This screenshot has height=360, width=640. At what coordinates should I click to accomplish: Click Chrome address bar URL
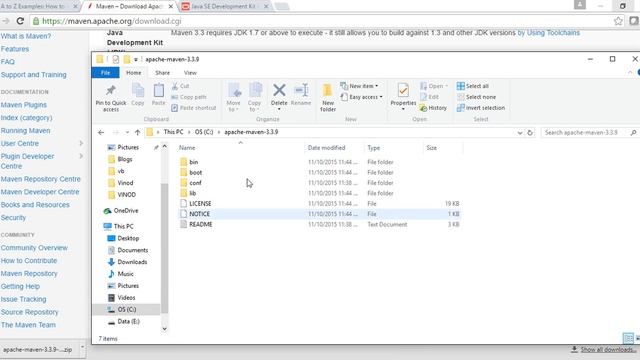(x=111, y=21)
